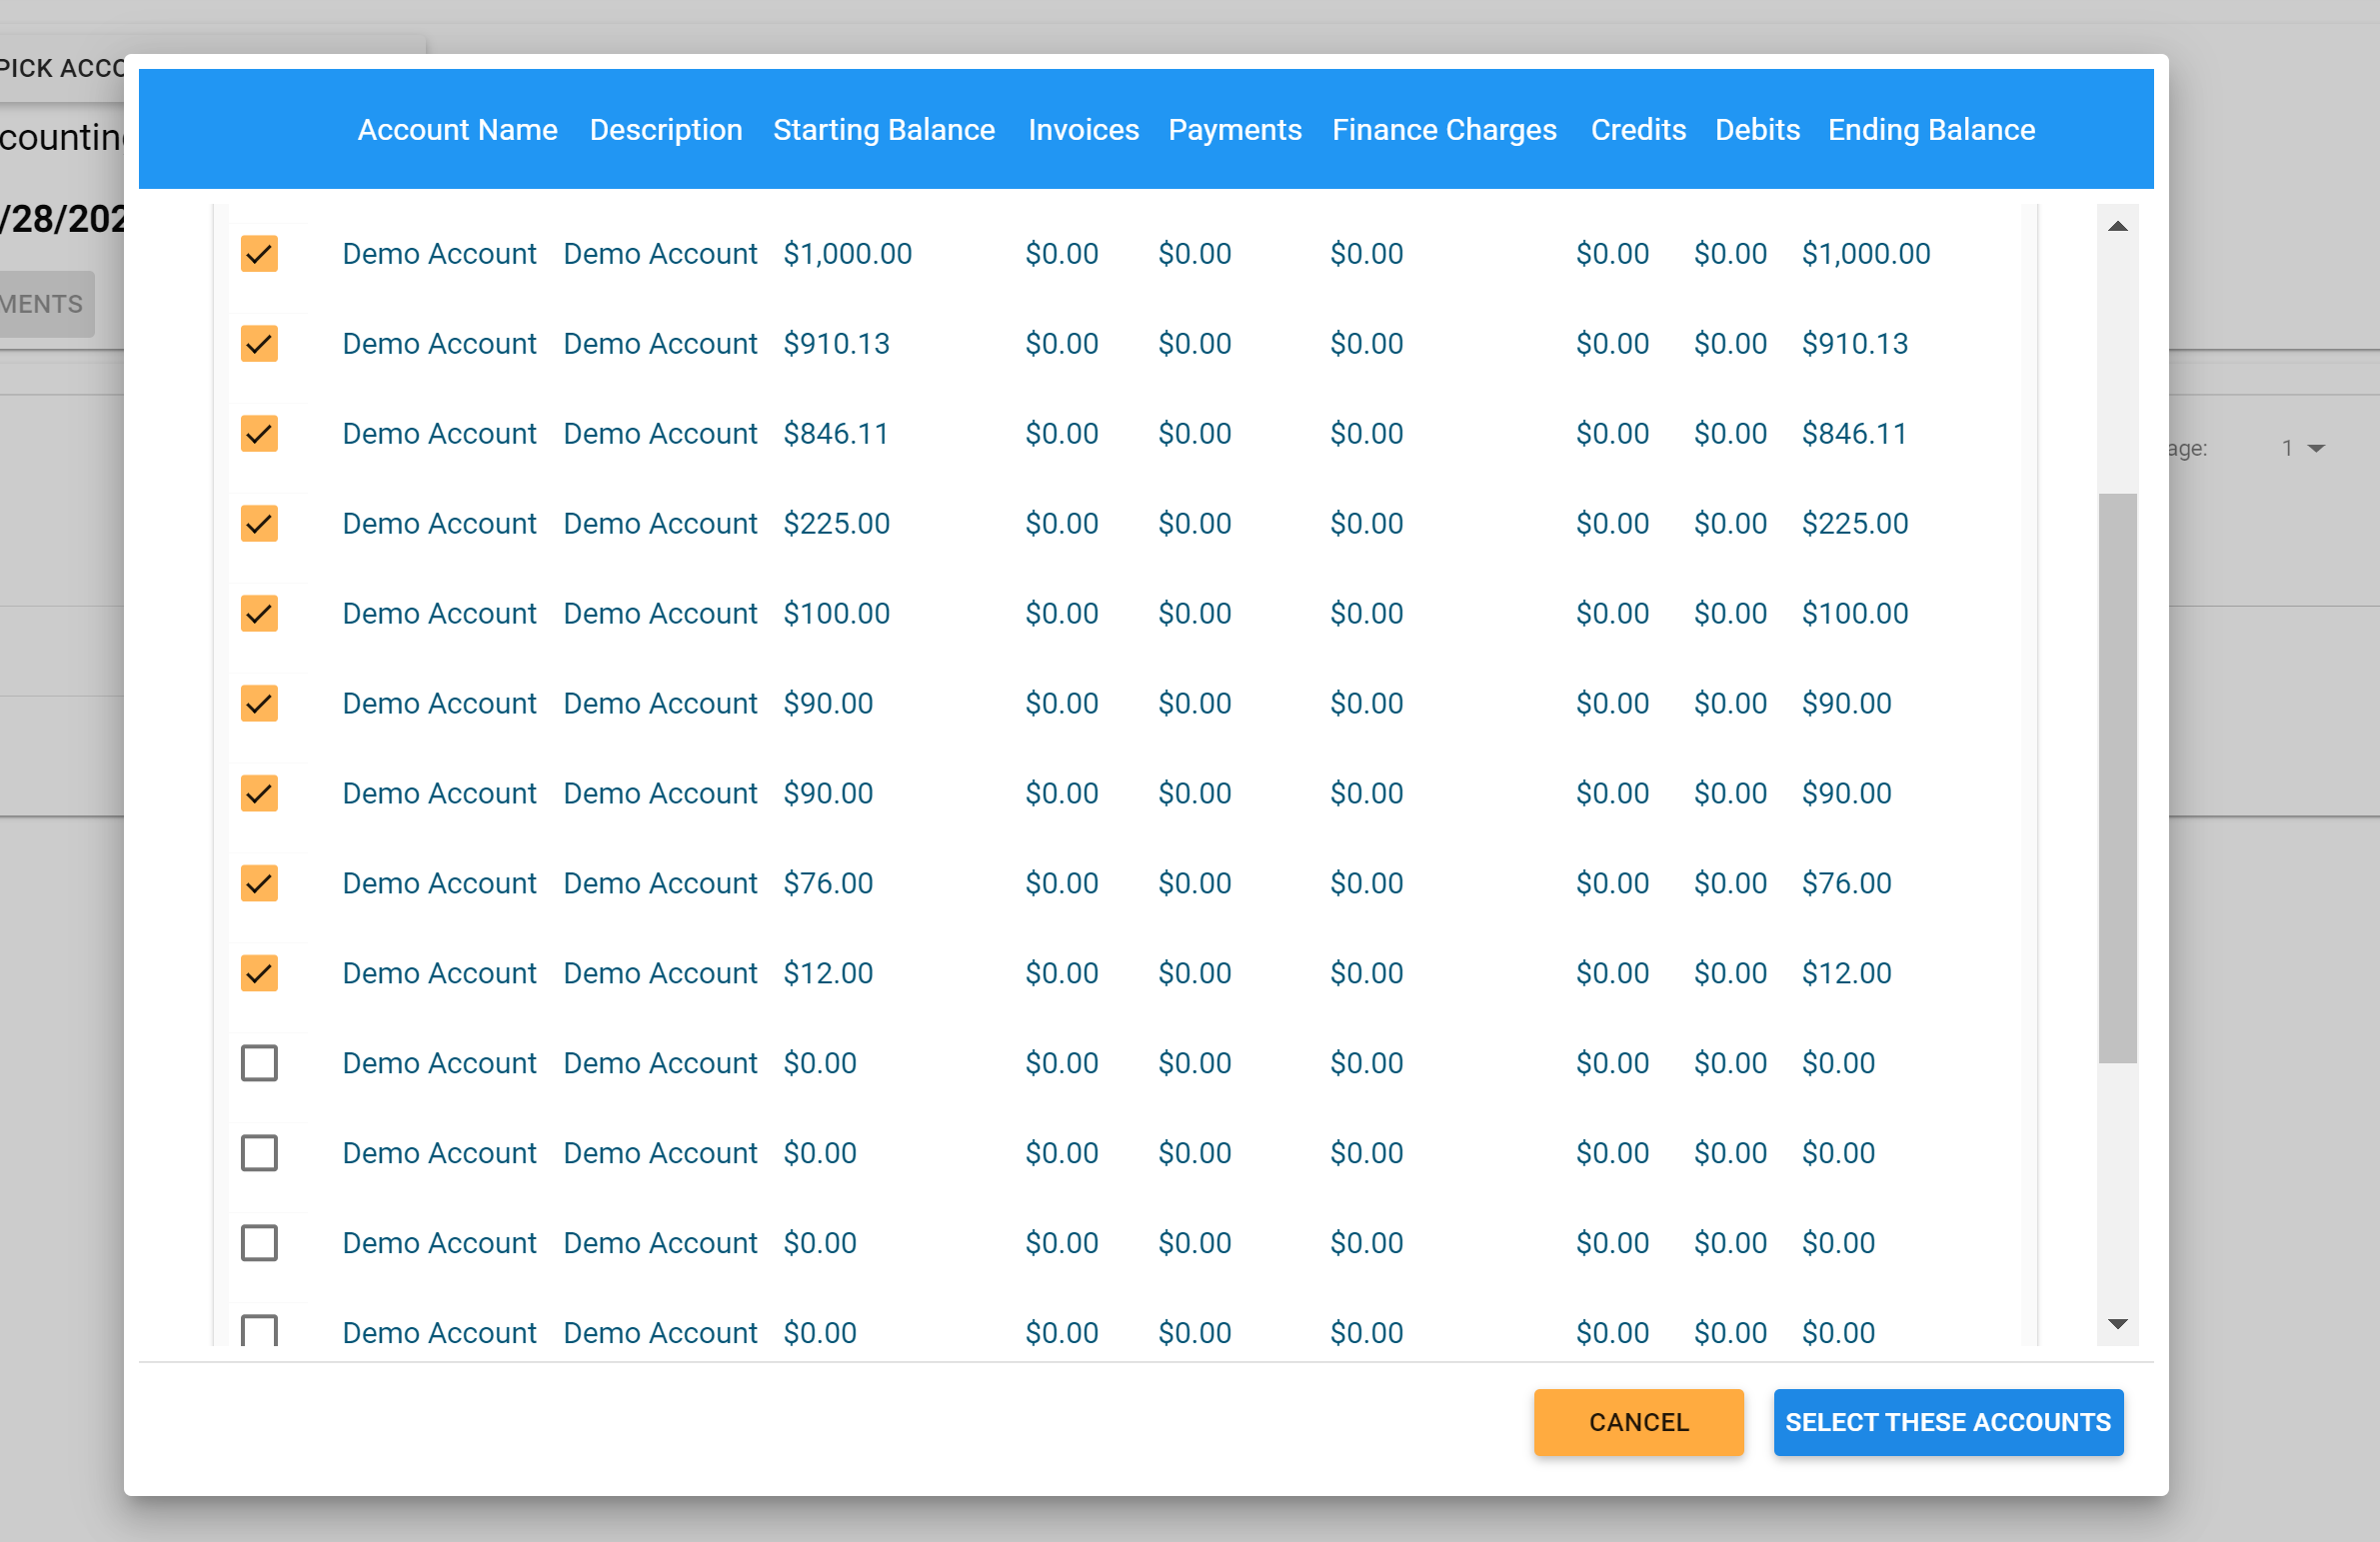The height and width of the screenshot is (1542, 2380).
Task: Click the Cancel button
Action: (x=1638, y=1422)
